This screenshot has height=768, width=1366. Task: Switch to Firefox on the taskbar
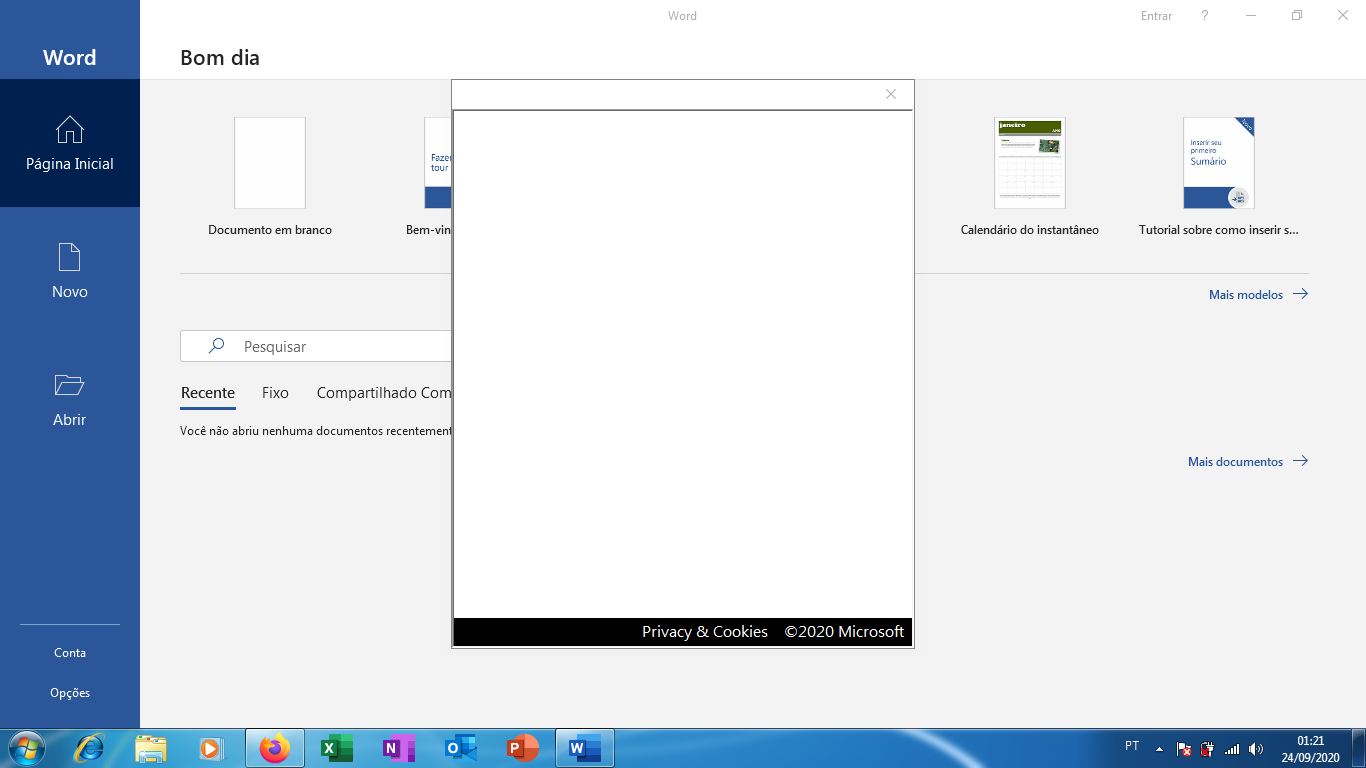(275, 748)
